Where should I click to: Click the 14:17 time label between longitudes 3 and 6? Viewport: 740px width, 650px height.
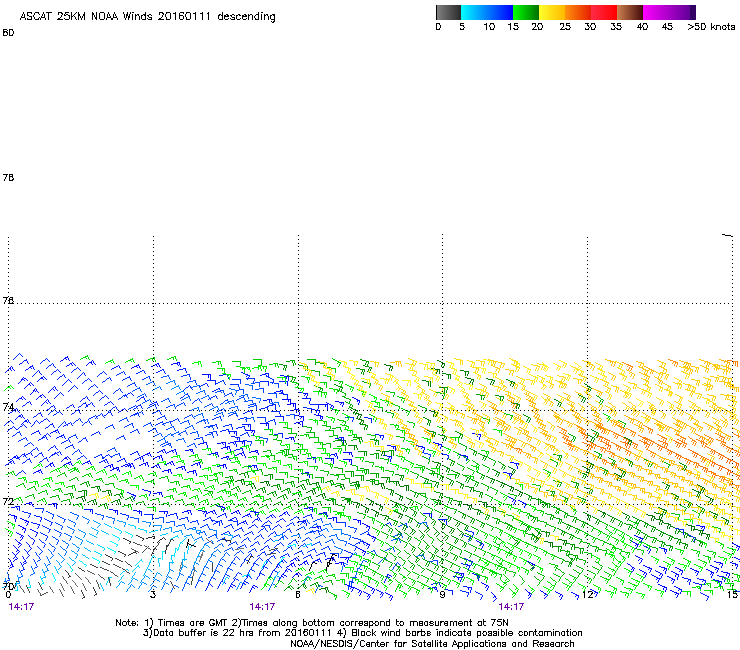point(262,607)
